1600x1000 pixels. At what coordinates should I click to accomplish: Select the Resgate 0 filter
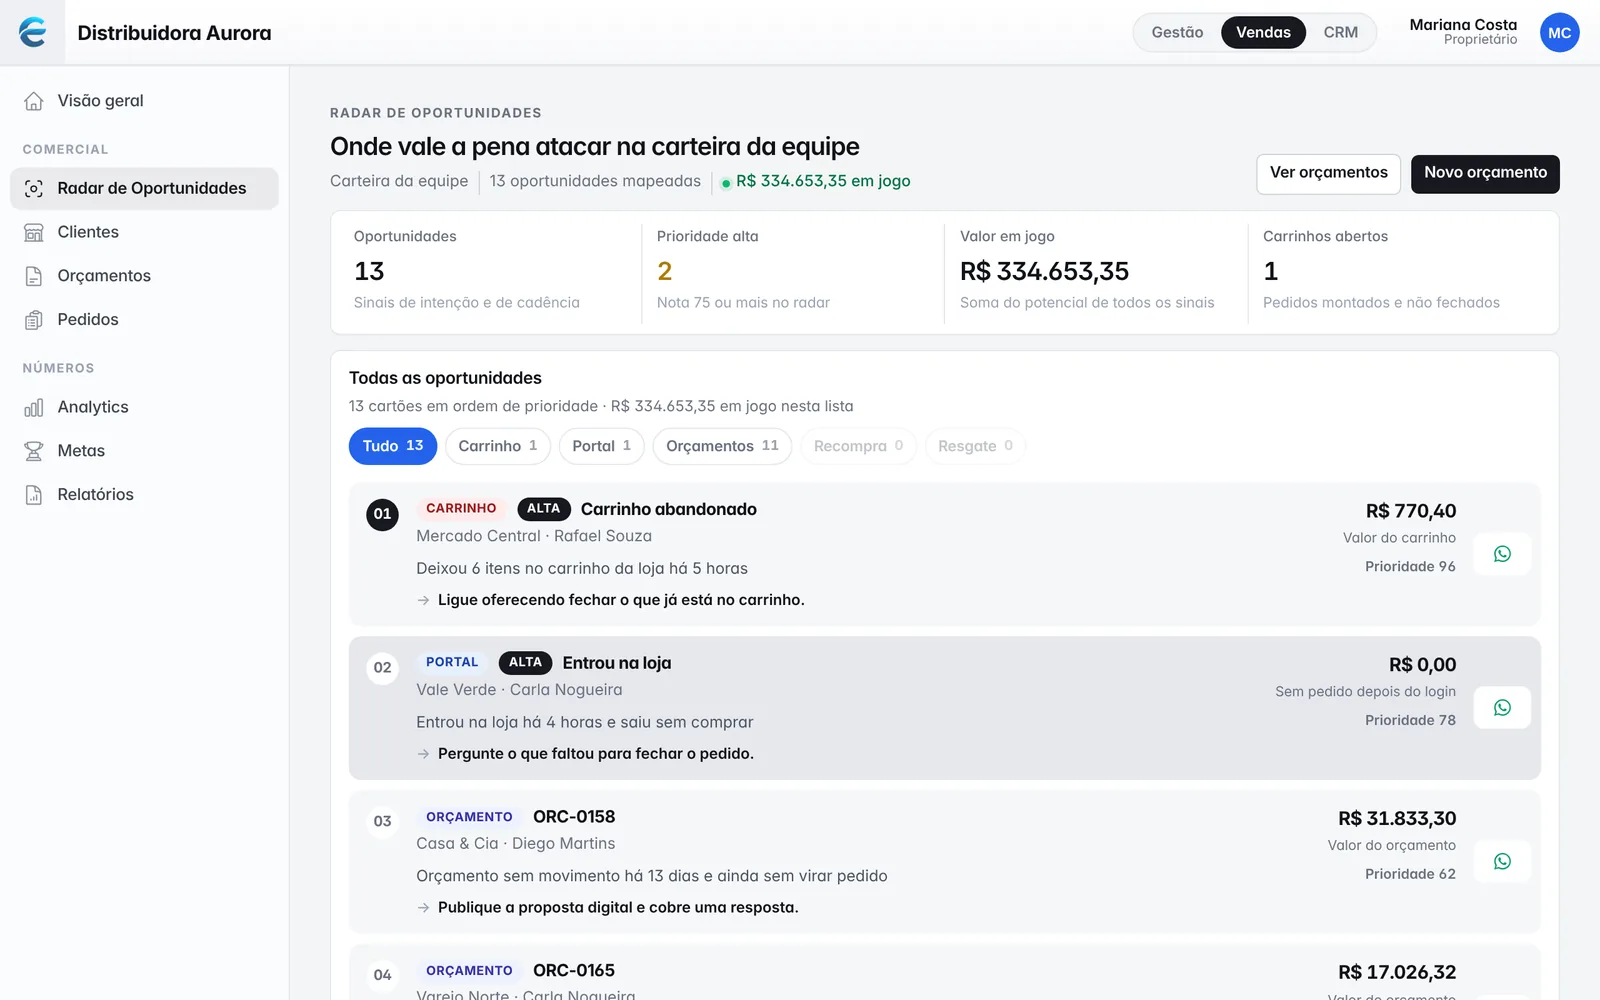tap(975, 446)
